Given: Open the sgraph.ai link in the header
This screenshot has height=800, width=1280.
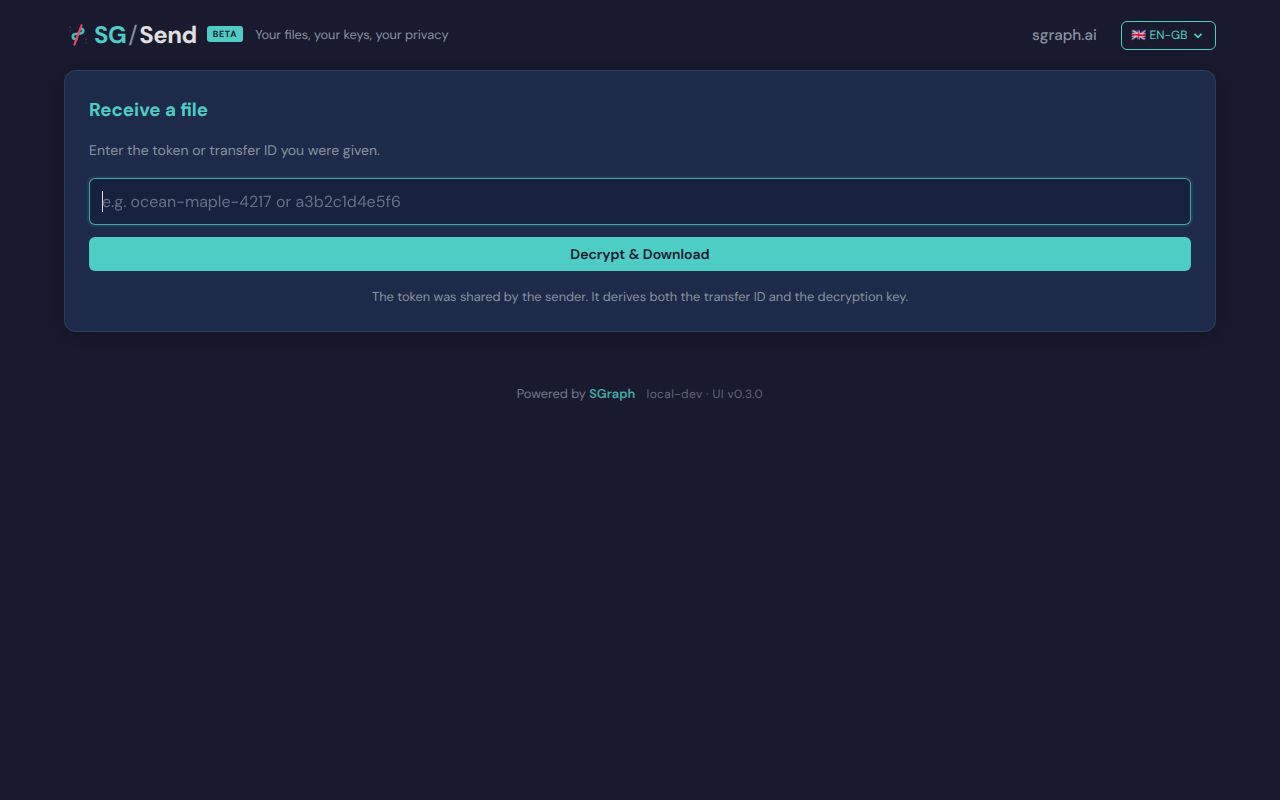Looking at the screenshot, I should tap(1063, 34).
